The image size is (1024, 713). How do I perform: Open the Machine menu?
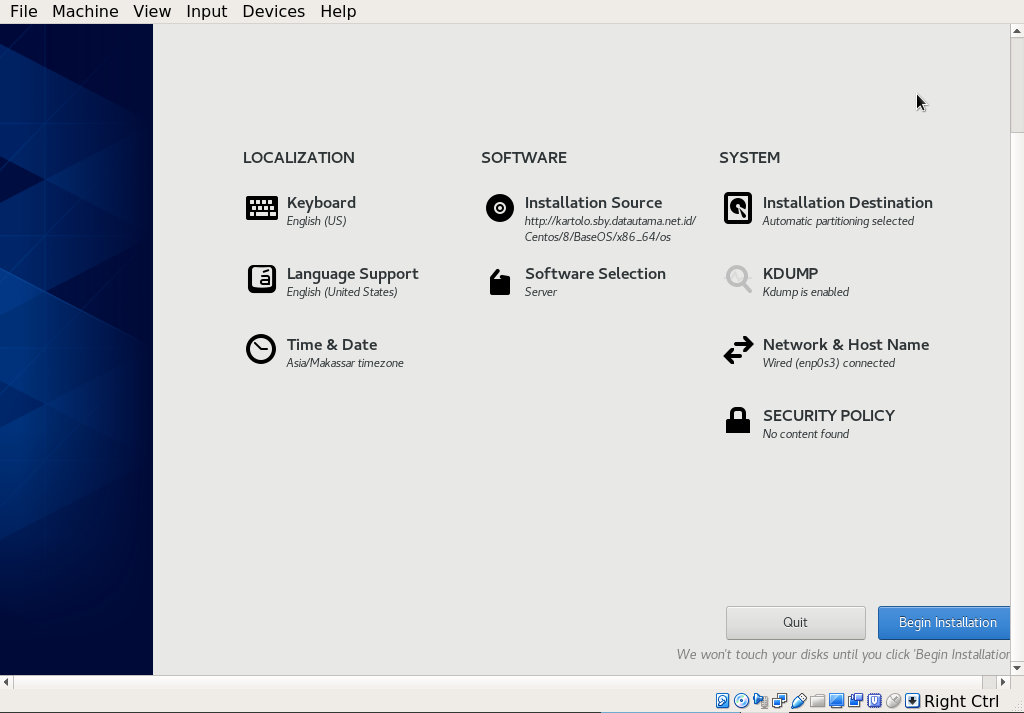tap(85, 11)
